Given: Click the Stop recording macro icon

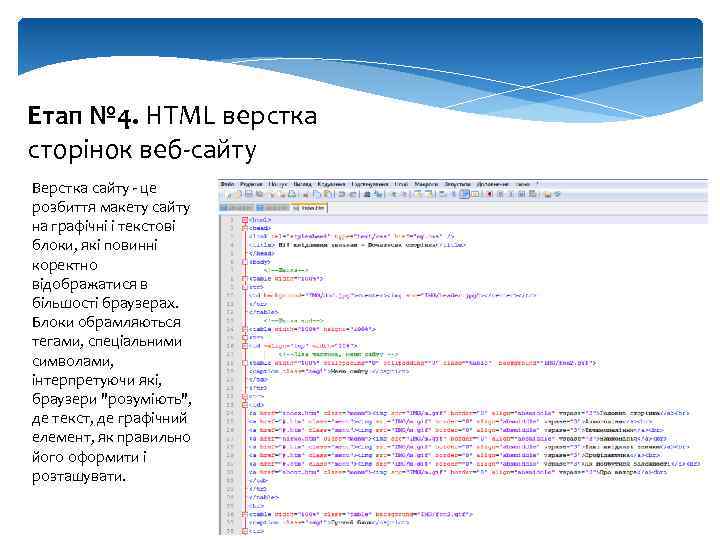Looking at the screenshot, I should [x=500, y=195].
